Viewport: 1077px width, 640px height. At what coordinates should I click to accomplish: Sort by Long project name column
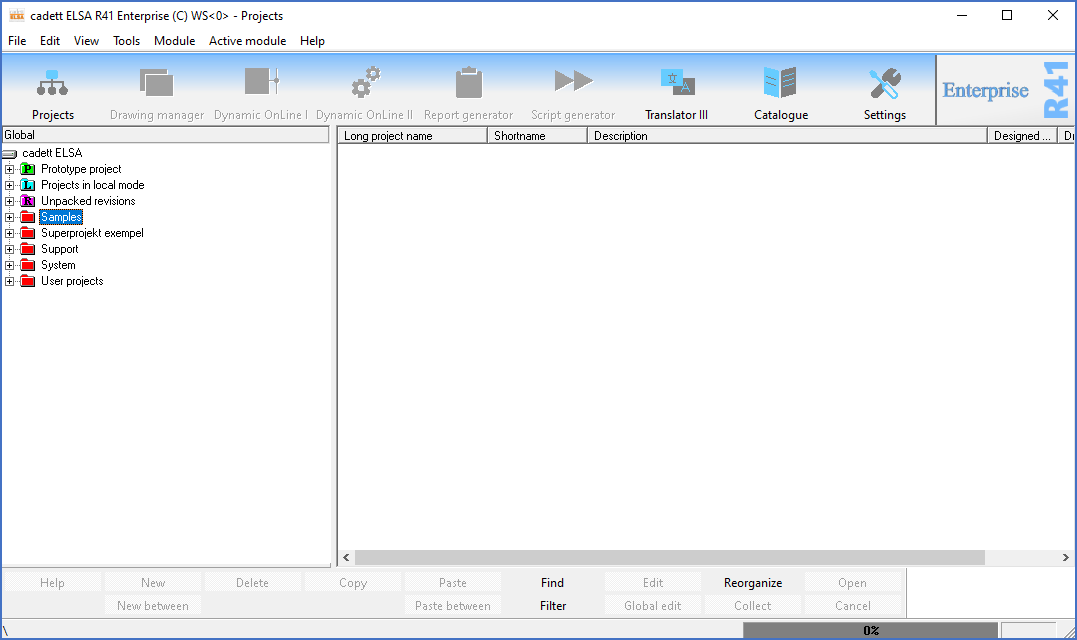(x=412, y=136)
